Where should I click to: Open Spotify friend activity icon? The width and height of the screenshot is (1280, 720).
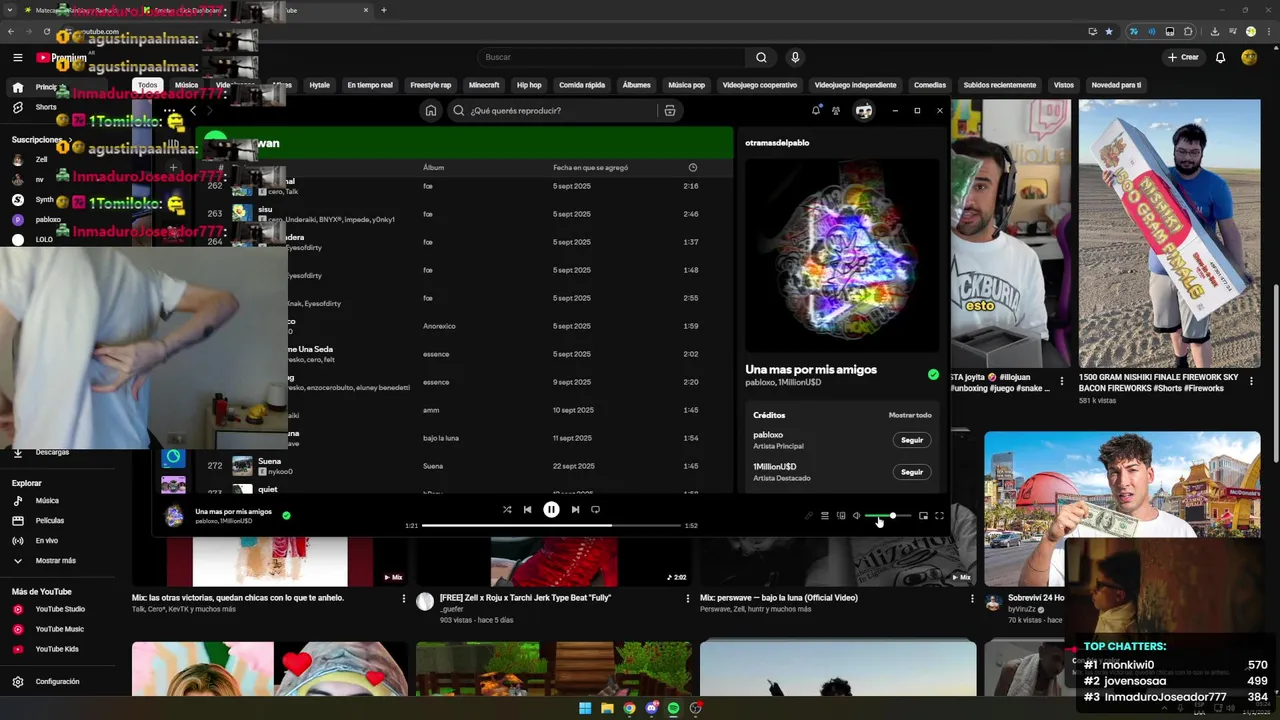tap(836, 110)
